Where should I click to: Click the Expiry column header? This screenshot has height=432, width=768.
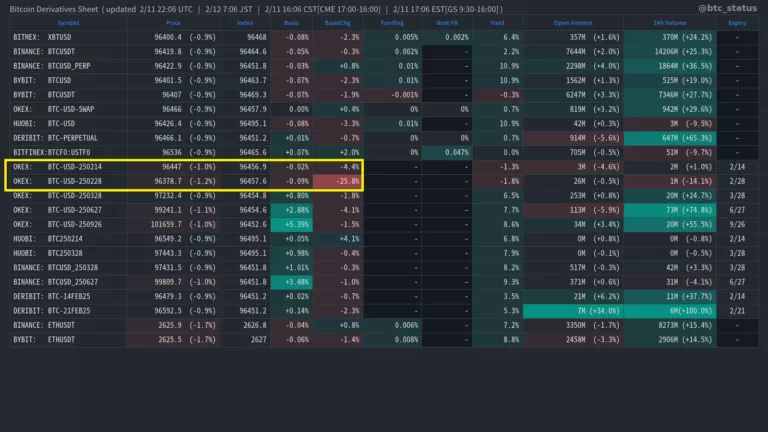pos(737,23)
